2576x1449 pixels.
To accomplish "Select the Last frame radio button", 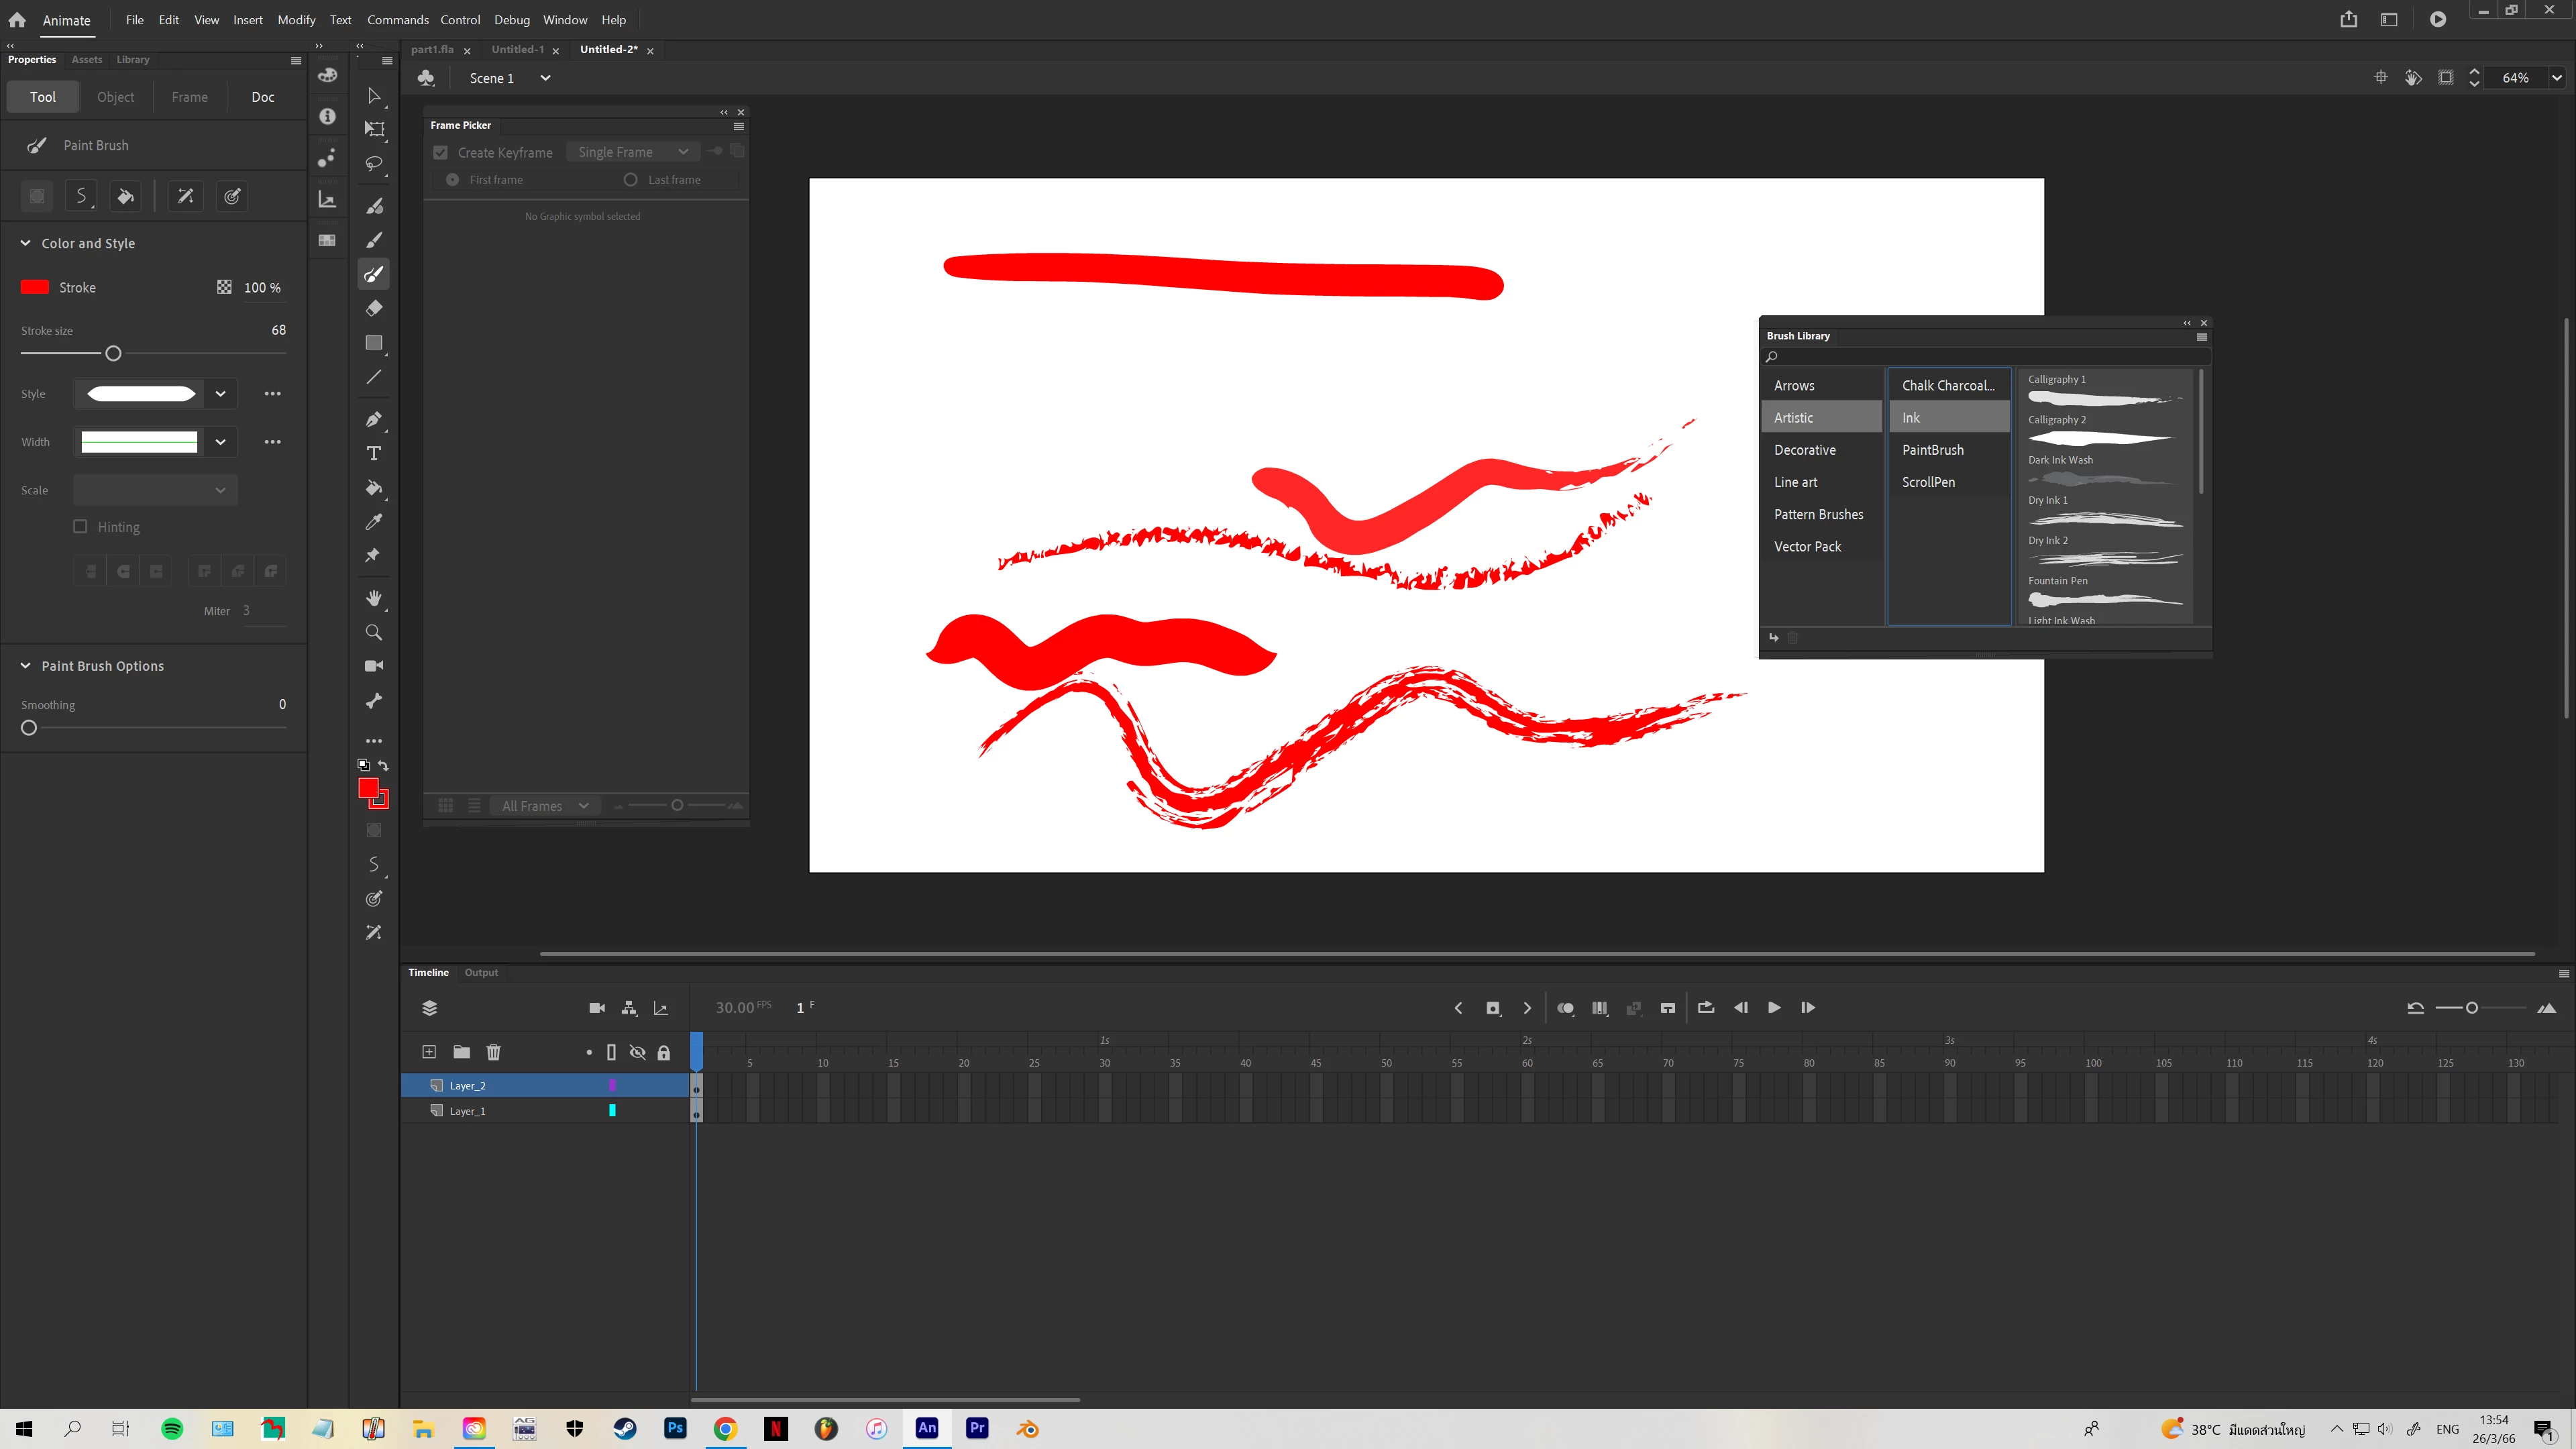I will (x=630, y=180).
